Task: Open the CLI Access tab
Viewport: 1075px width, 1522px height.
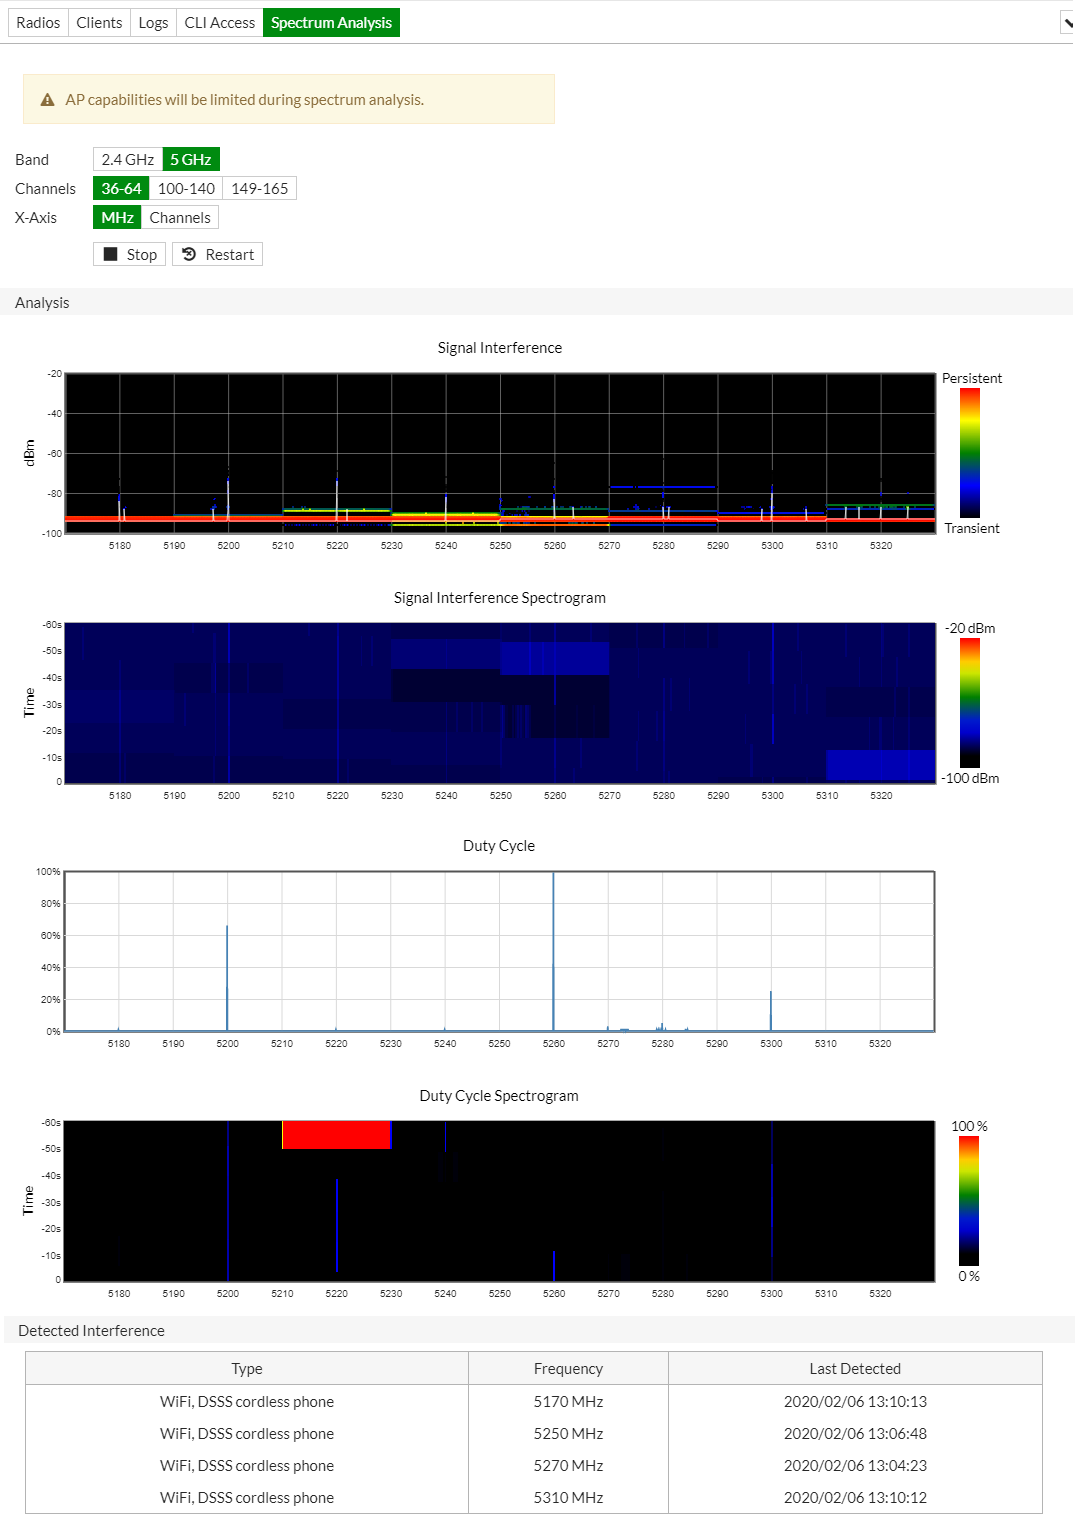Action: (x=219, y=21)
